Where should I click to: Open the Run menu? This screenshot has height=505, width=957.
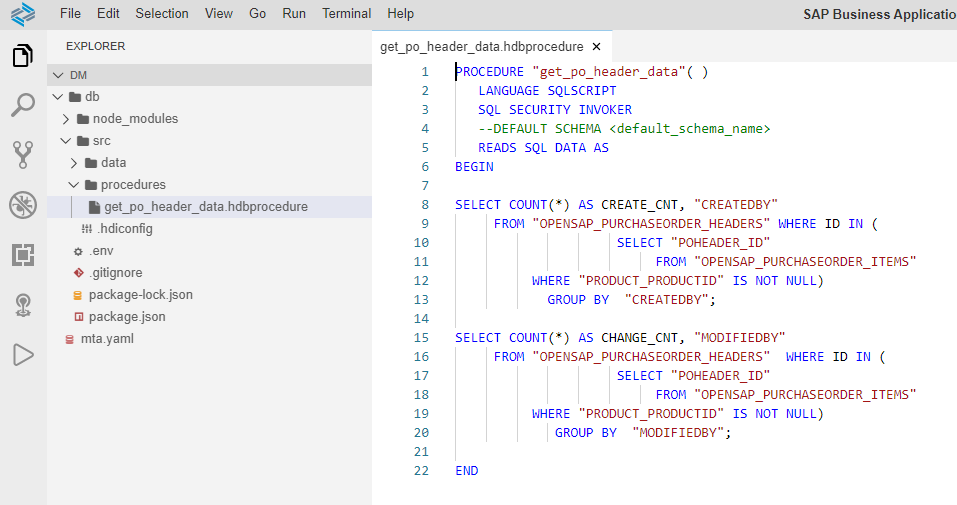(294, 13)
